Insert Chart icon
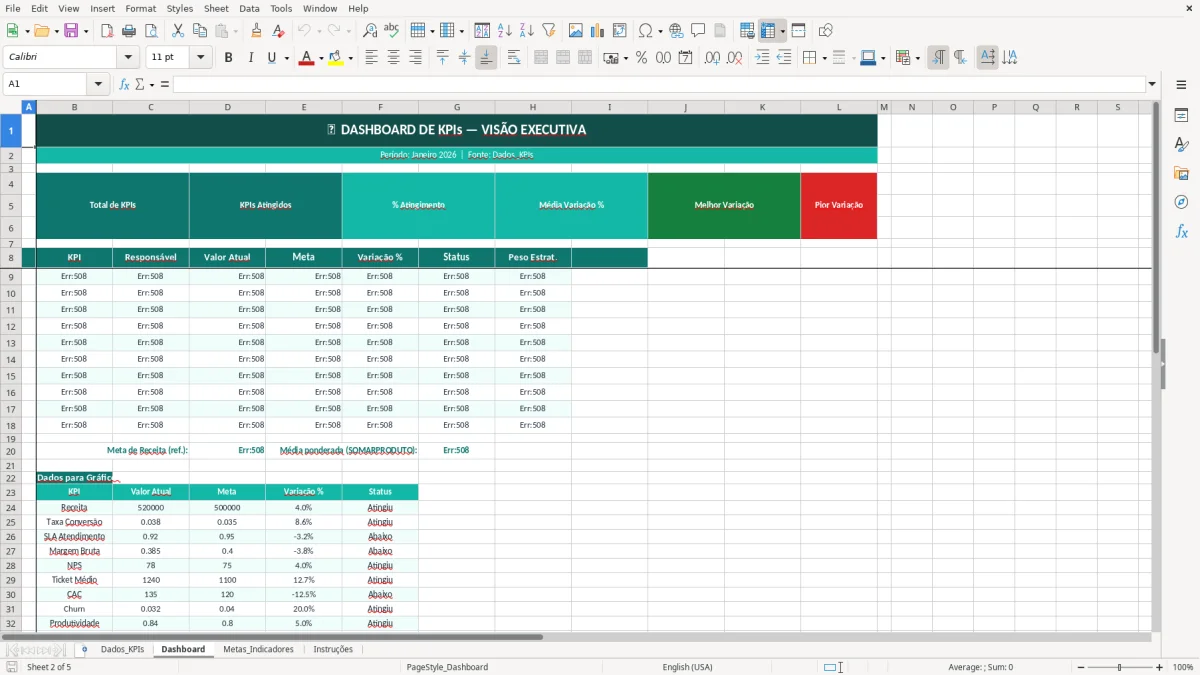The width and height of the screenshot is (1200, 675). 598,31
